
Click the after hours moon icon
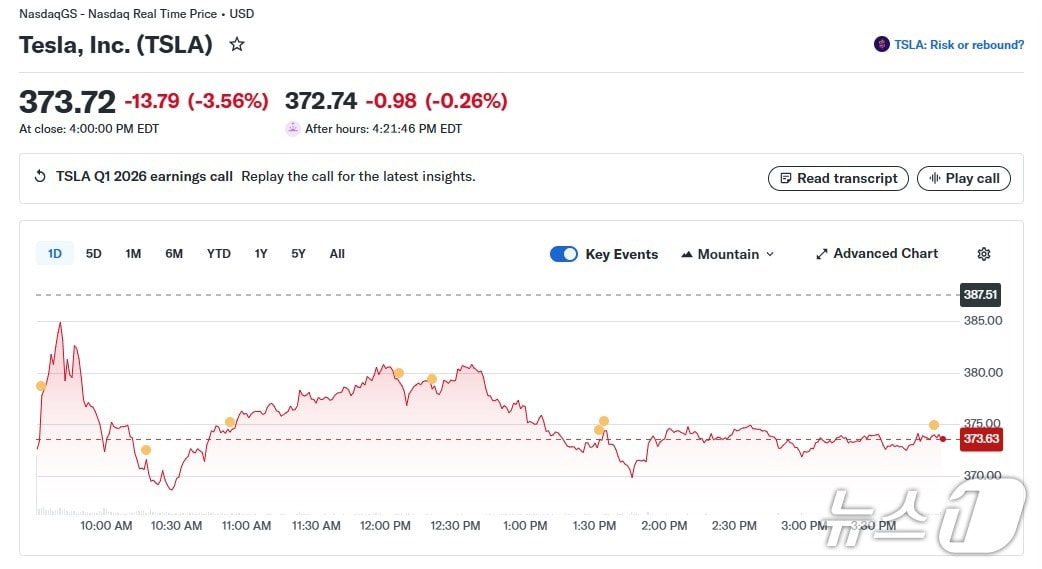[x=292, y=129]
